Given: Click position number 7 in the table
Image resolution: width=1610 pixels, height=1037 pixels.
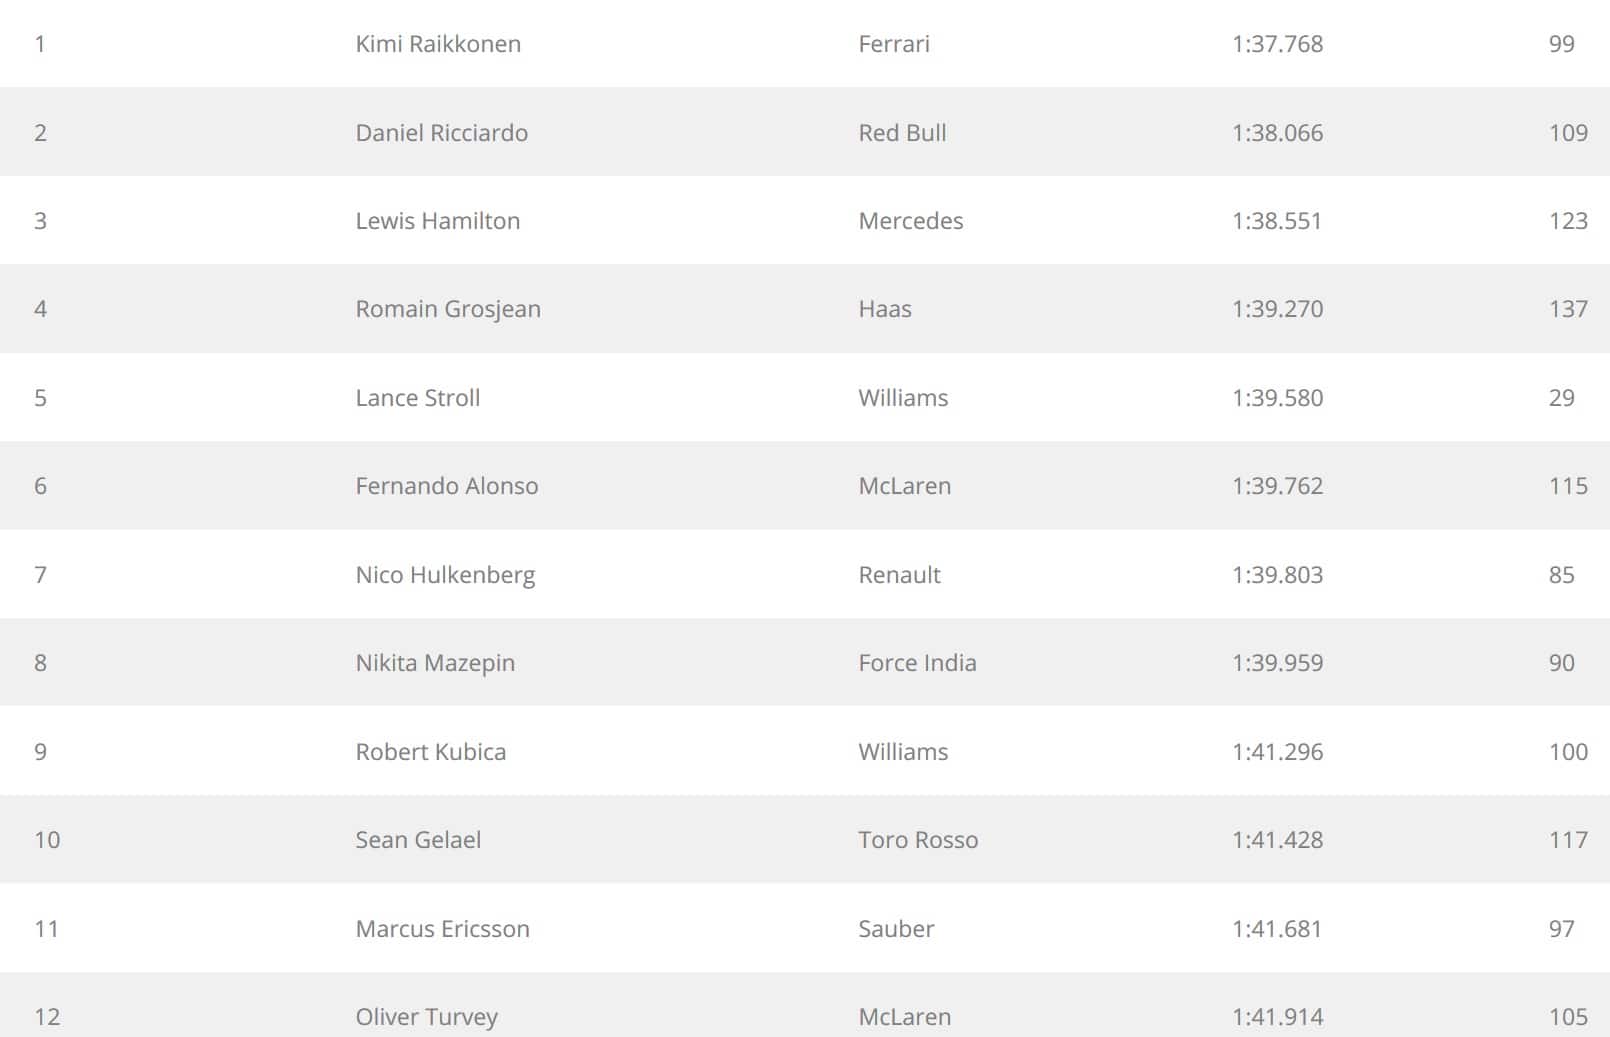Looking at the screenshot, I should coord(40,575).
